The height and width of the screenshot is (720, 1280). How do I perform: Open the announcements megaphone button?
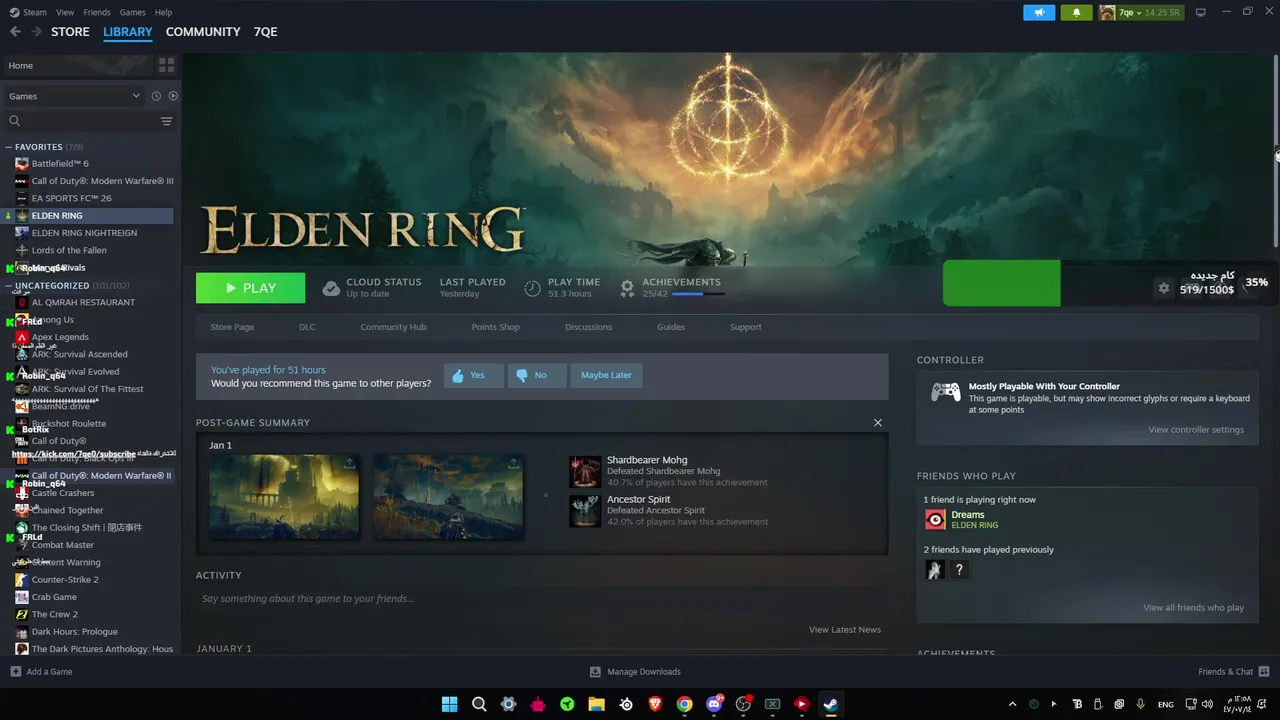[x=1039, y=12]
